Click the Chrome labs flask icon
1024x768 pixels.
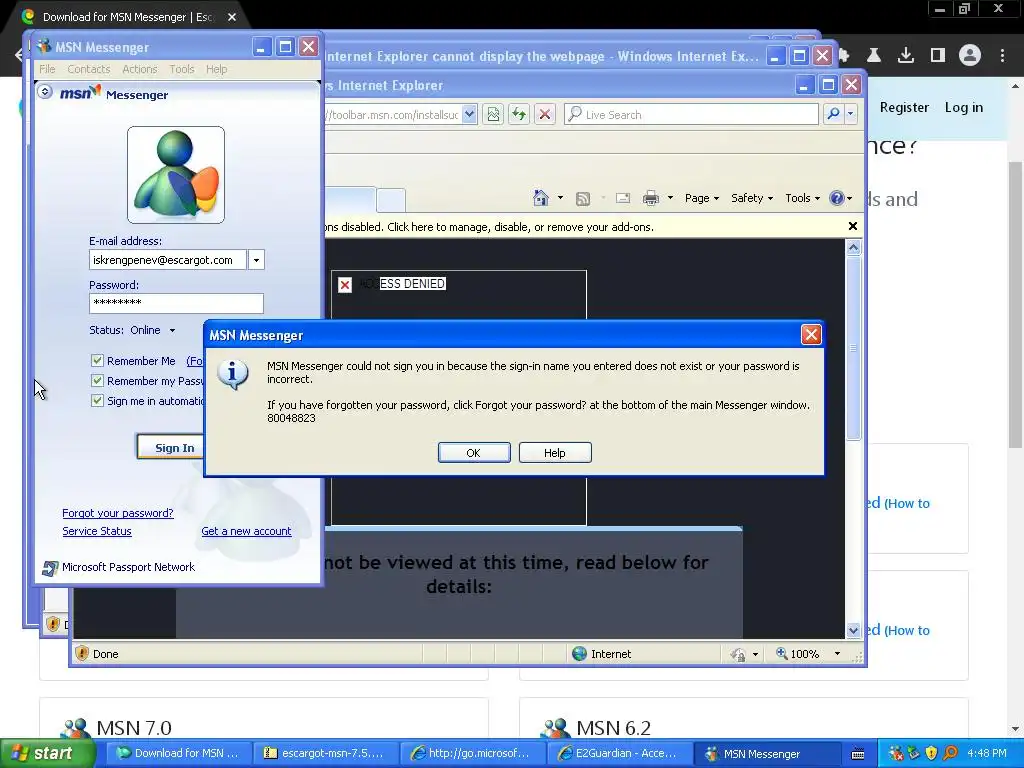tap(873, 56)
